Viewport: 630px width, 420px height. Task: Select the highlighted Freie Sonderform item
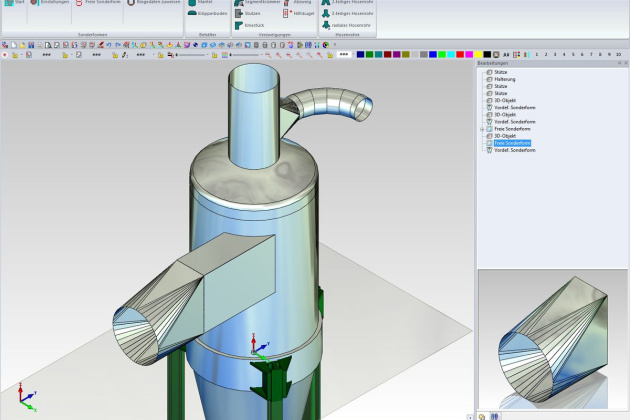coord(514,143)
